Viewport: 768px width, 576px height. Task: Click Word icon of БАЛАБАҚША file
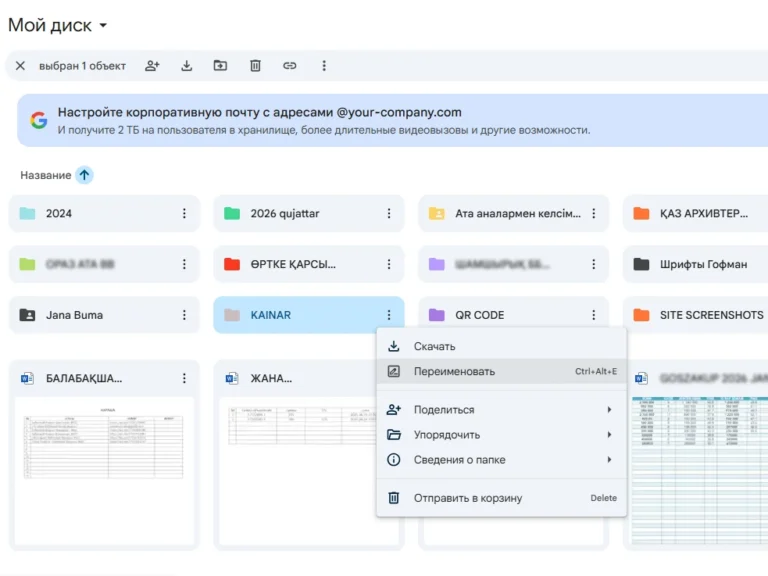(x=27, y=378)
